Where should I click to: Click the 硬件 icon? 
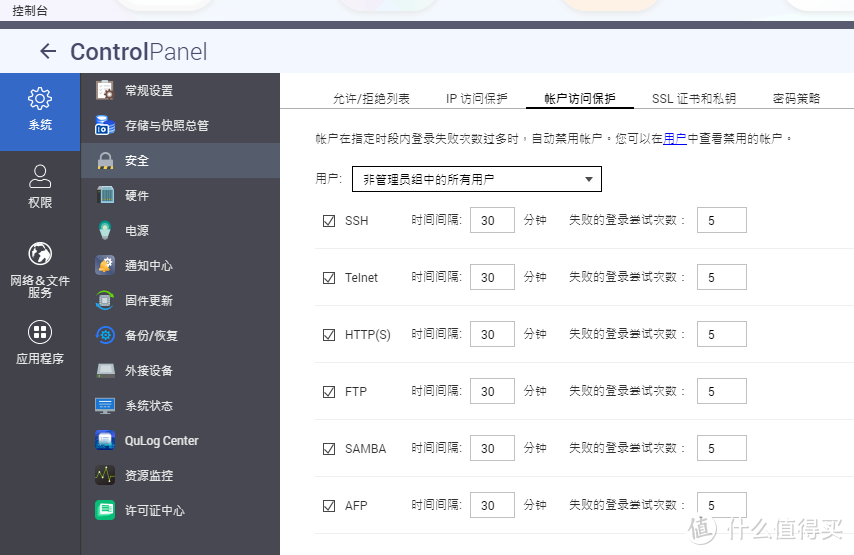[x=105, y=195]
